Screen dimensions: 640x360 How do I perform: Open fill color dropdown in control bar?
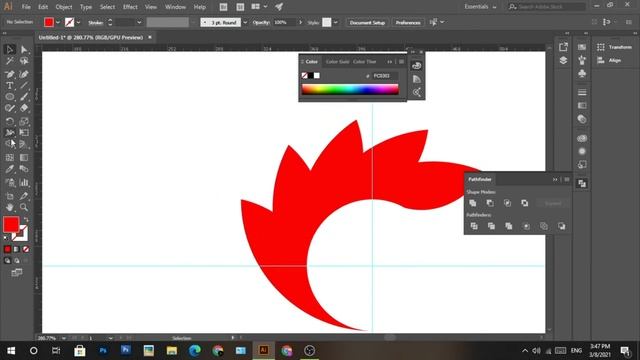point(58,22)
